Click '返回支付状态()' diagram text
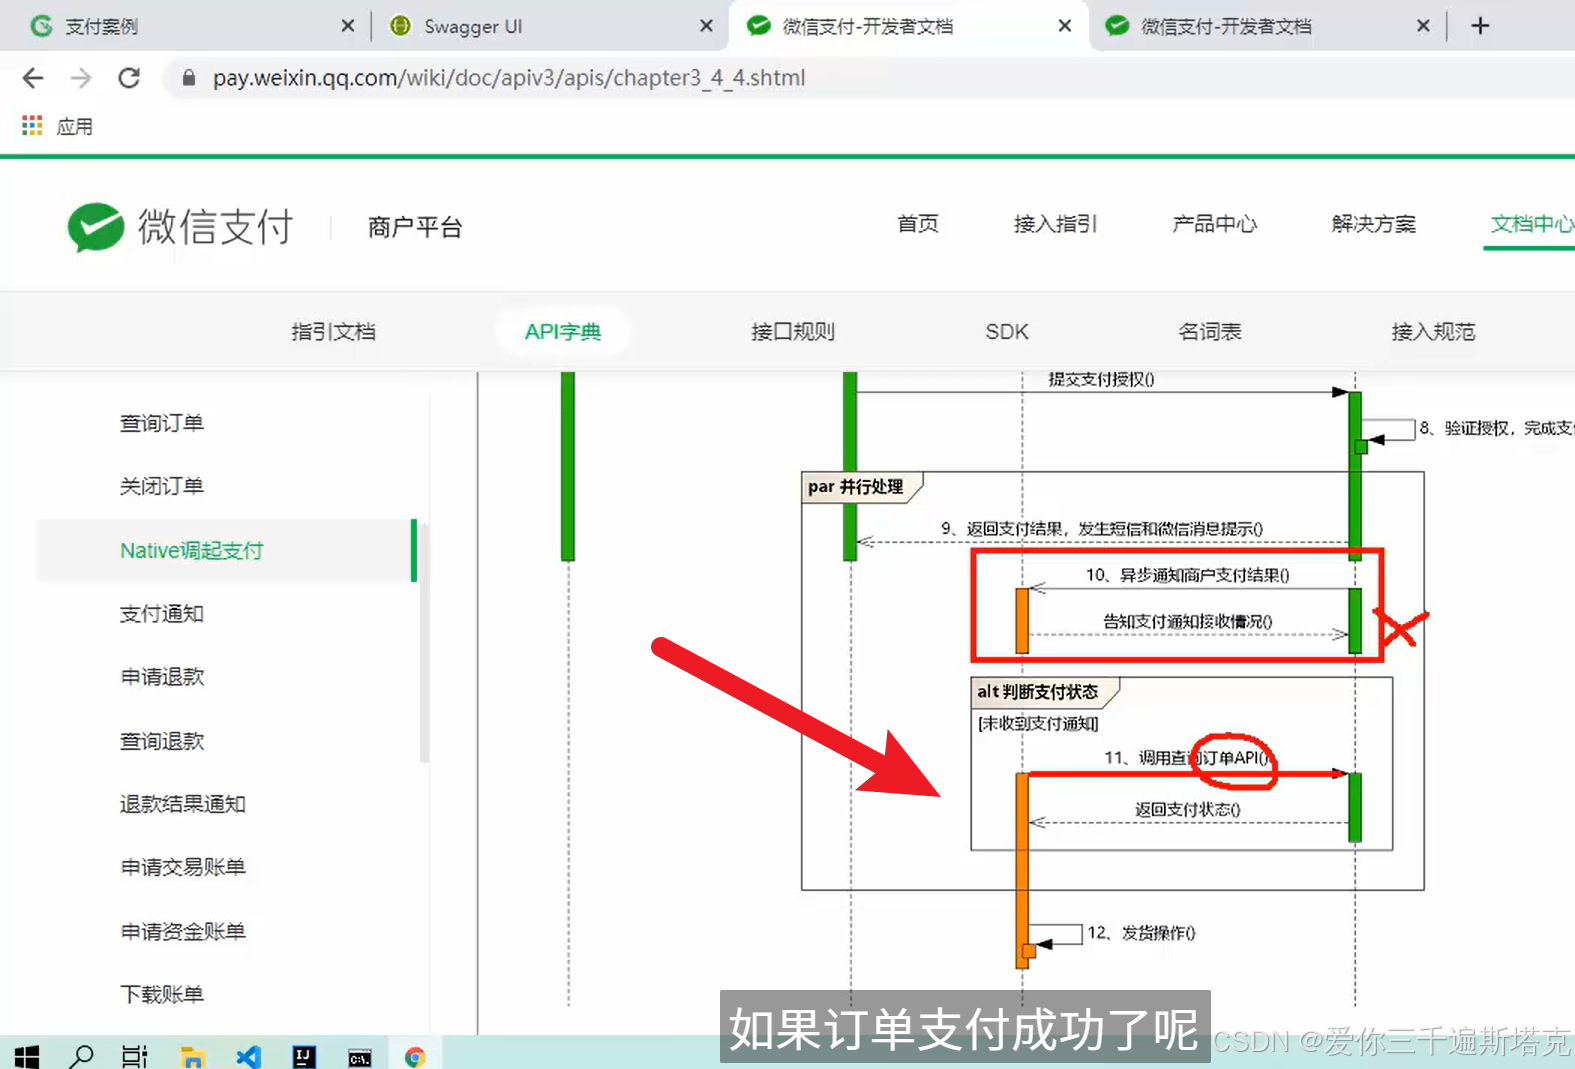 (1187, 809)
